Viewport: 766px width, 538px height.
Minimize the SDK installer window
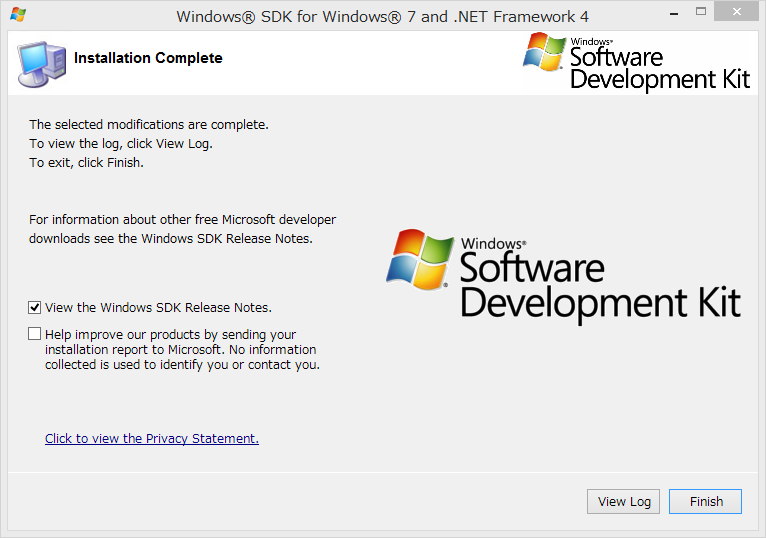pyautogui.click(x=674, y=13)
